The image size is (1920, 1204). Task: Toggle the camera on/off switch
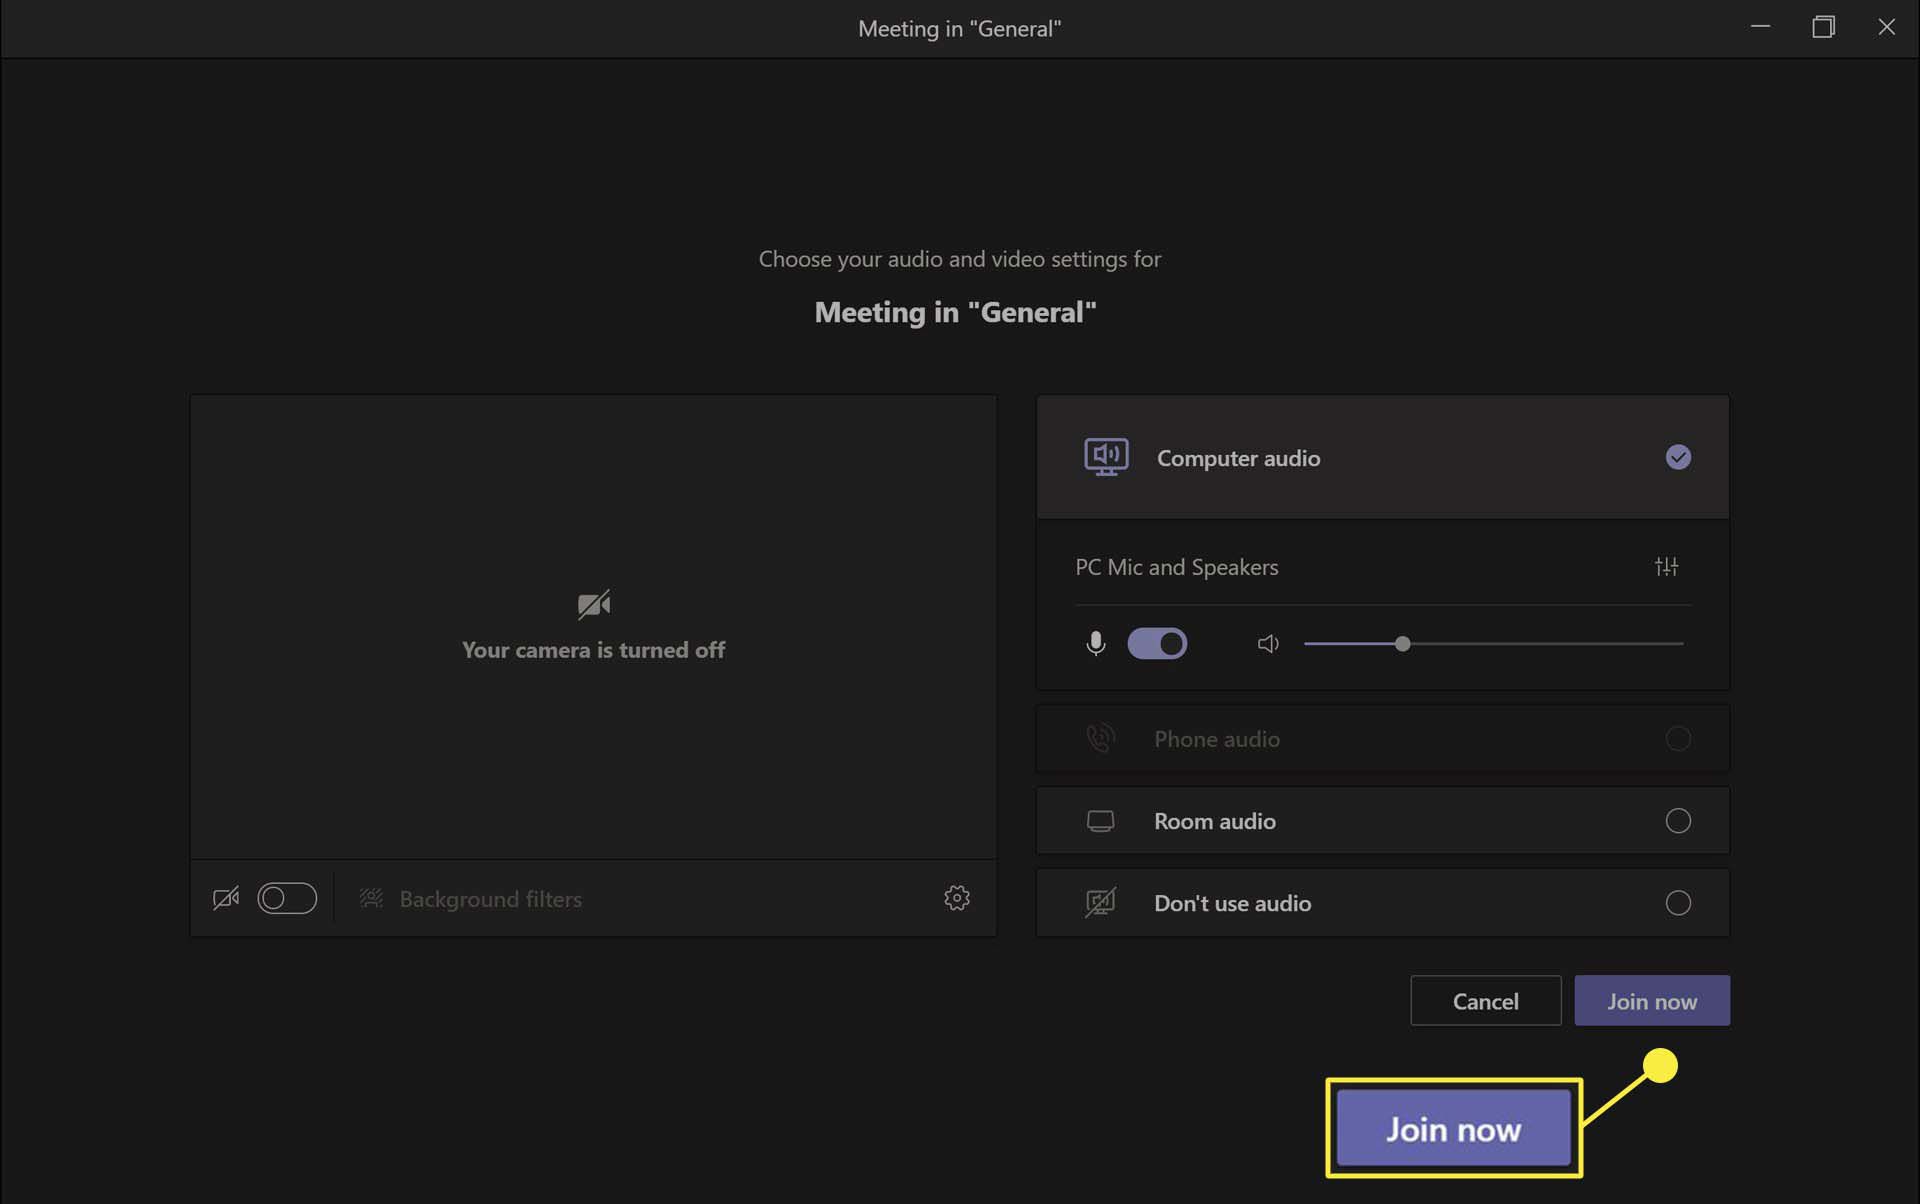[x=286, y=897]
